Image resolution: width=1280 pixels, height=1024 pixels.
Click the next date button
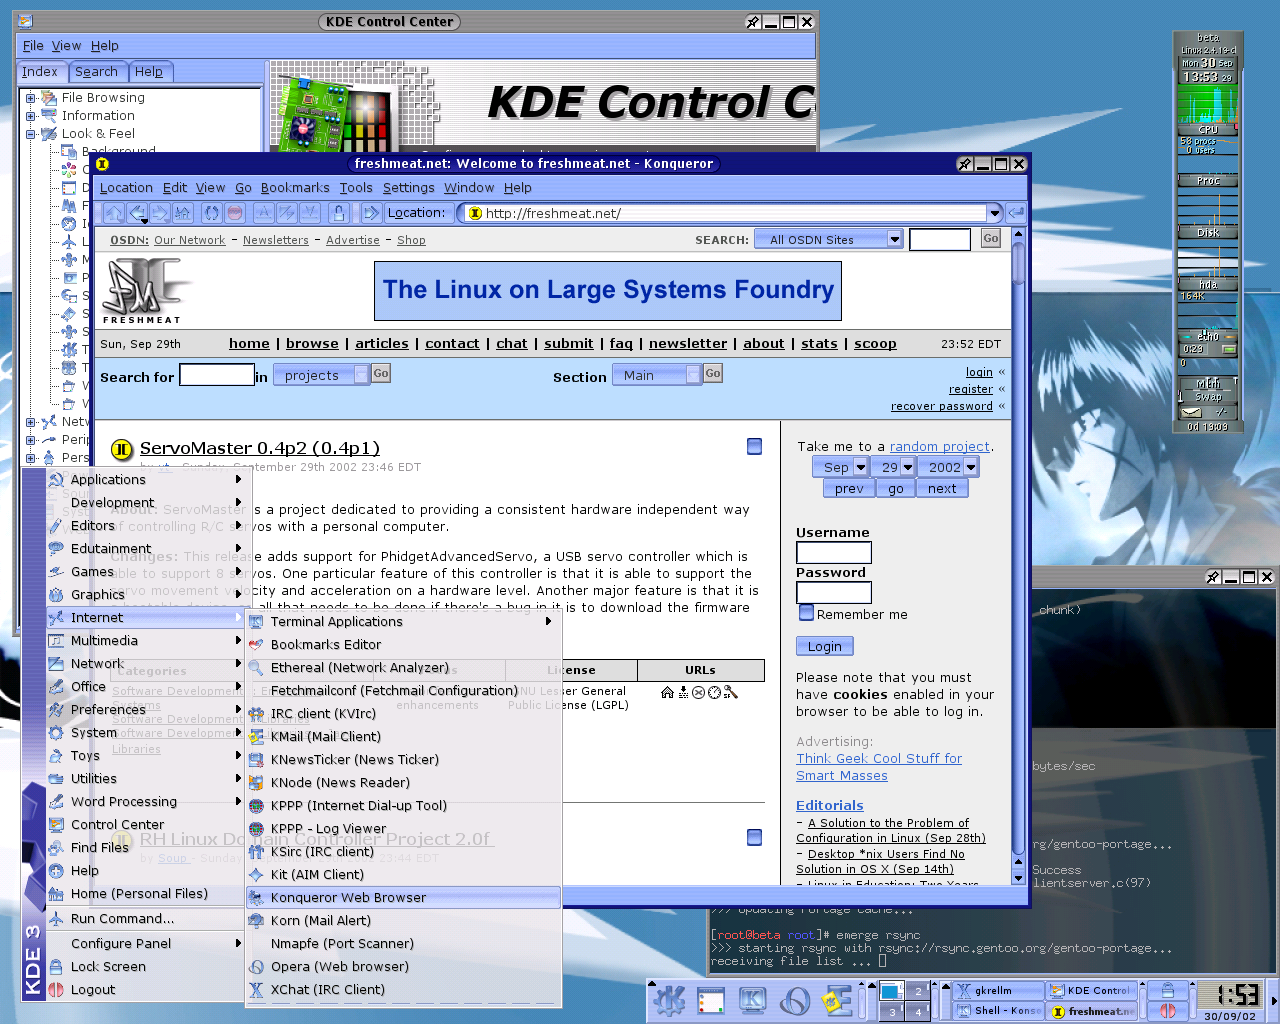click(942, 488)
